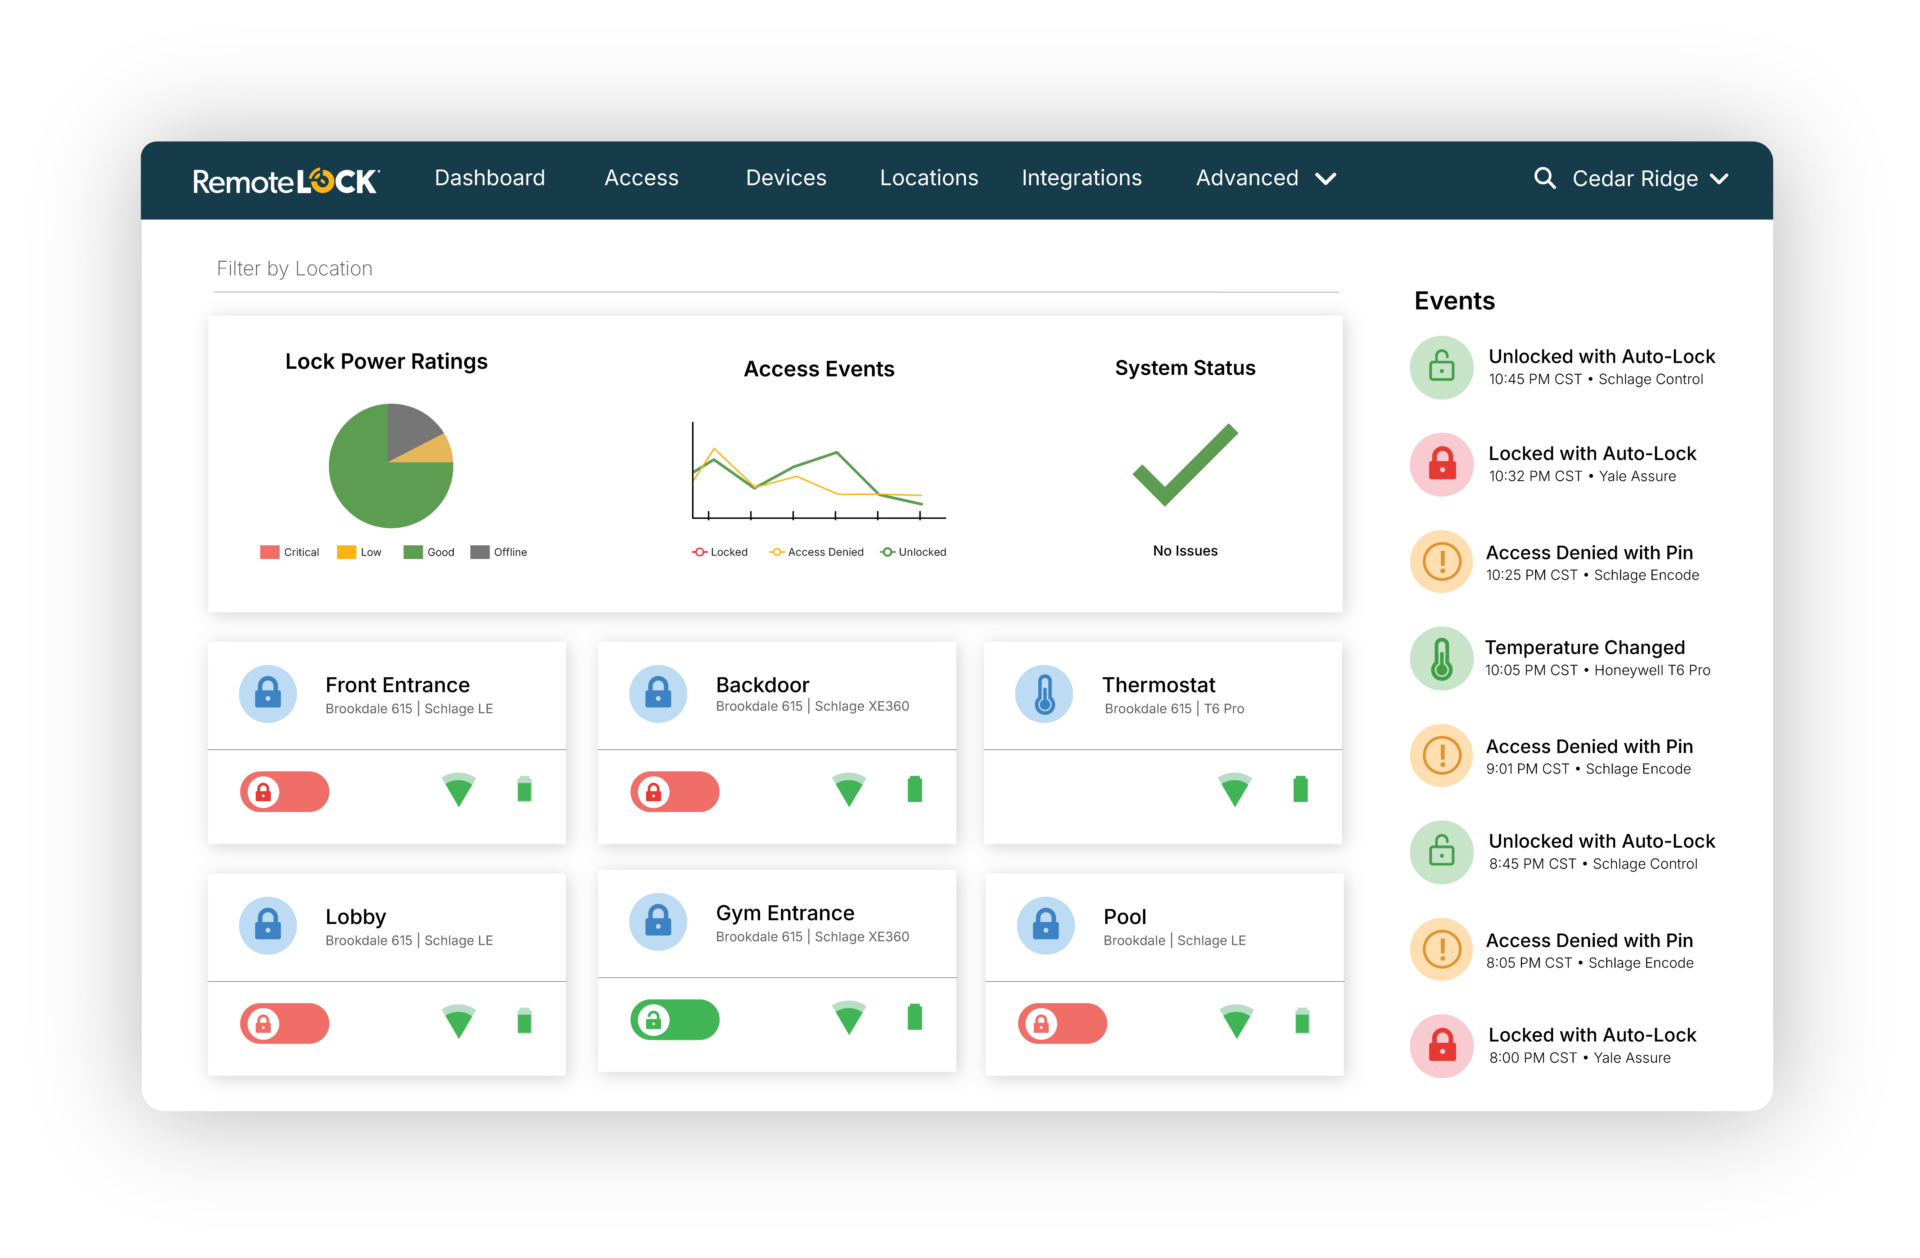1920x1258 pixels.
Task: Click the Good legend swatch
Action: click(413, 552)
